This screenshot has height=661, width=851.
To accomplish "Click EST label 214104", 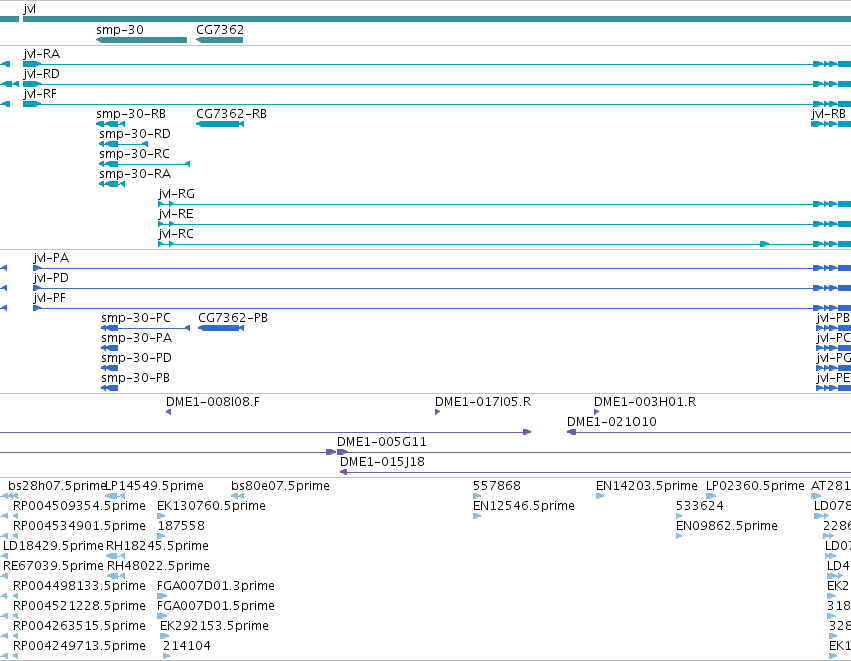I will click(187, 646).
